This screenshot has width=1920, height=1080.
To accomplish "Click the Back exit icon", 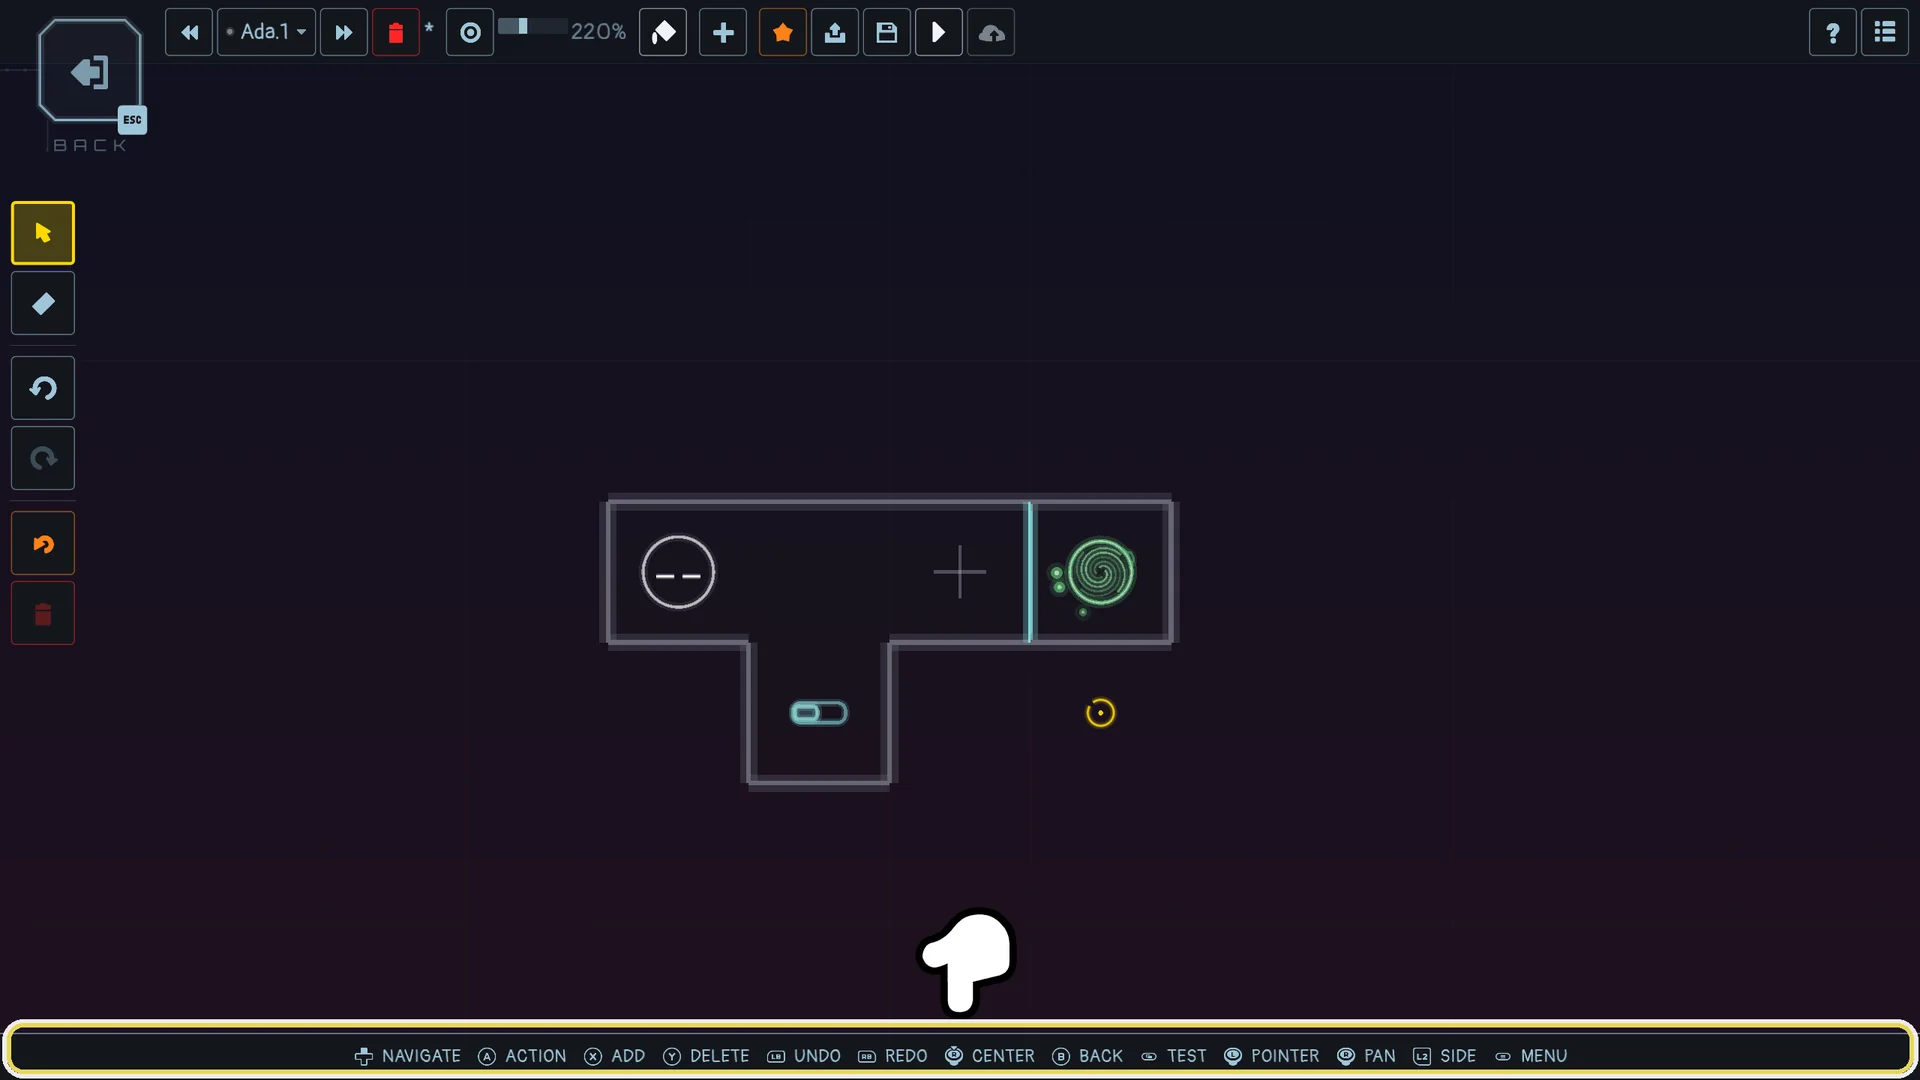I will pos(90,72).
